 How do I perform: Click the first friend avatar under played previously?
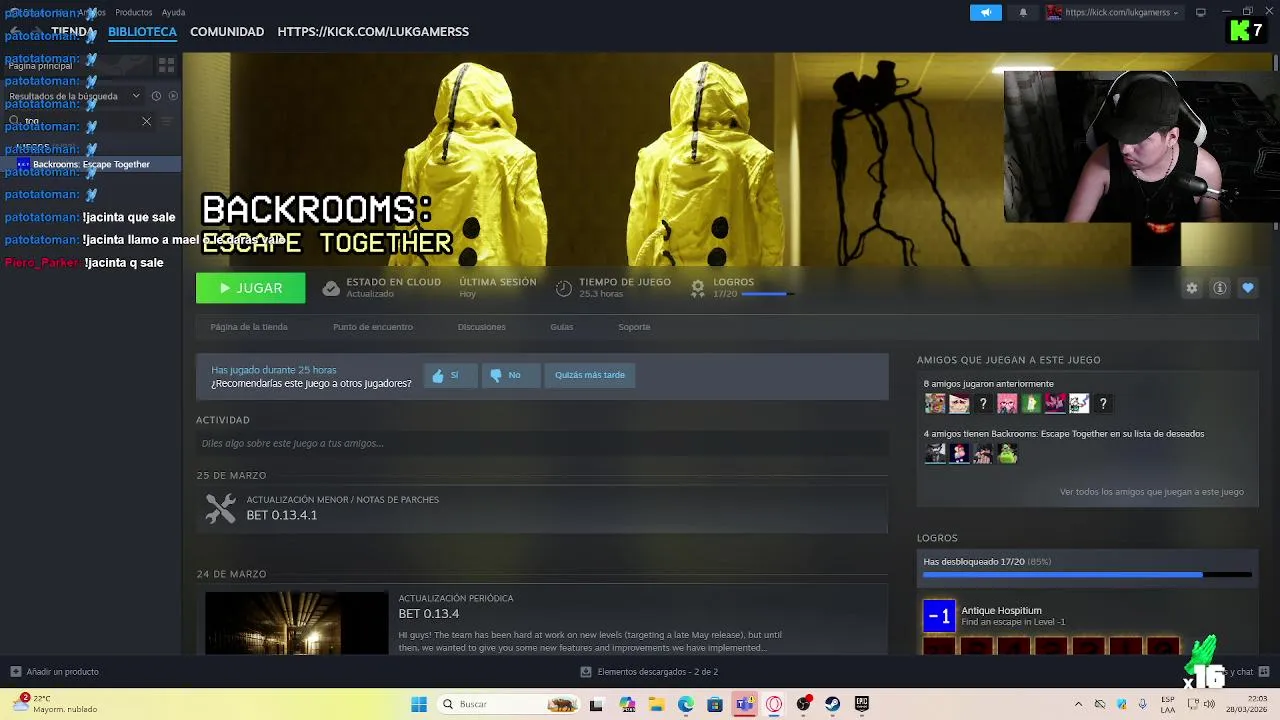pos(935,404)
